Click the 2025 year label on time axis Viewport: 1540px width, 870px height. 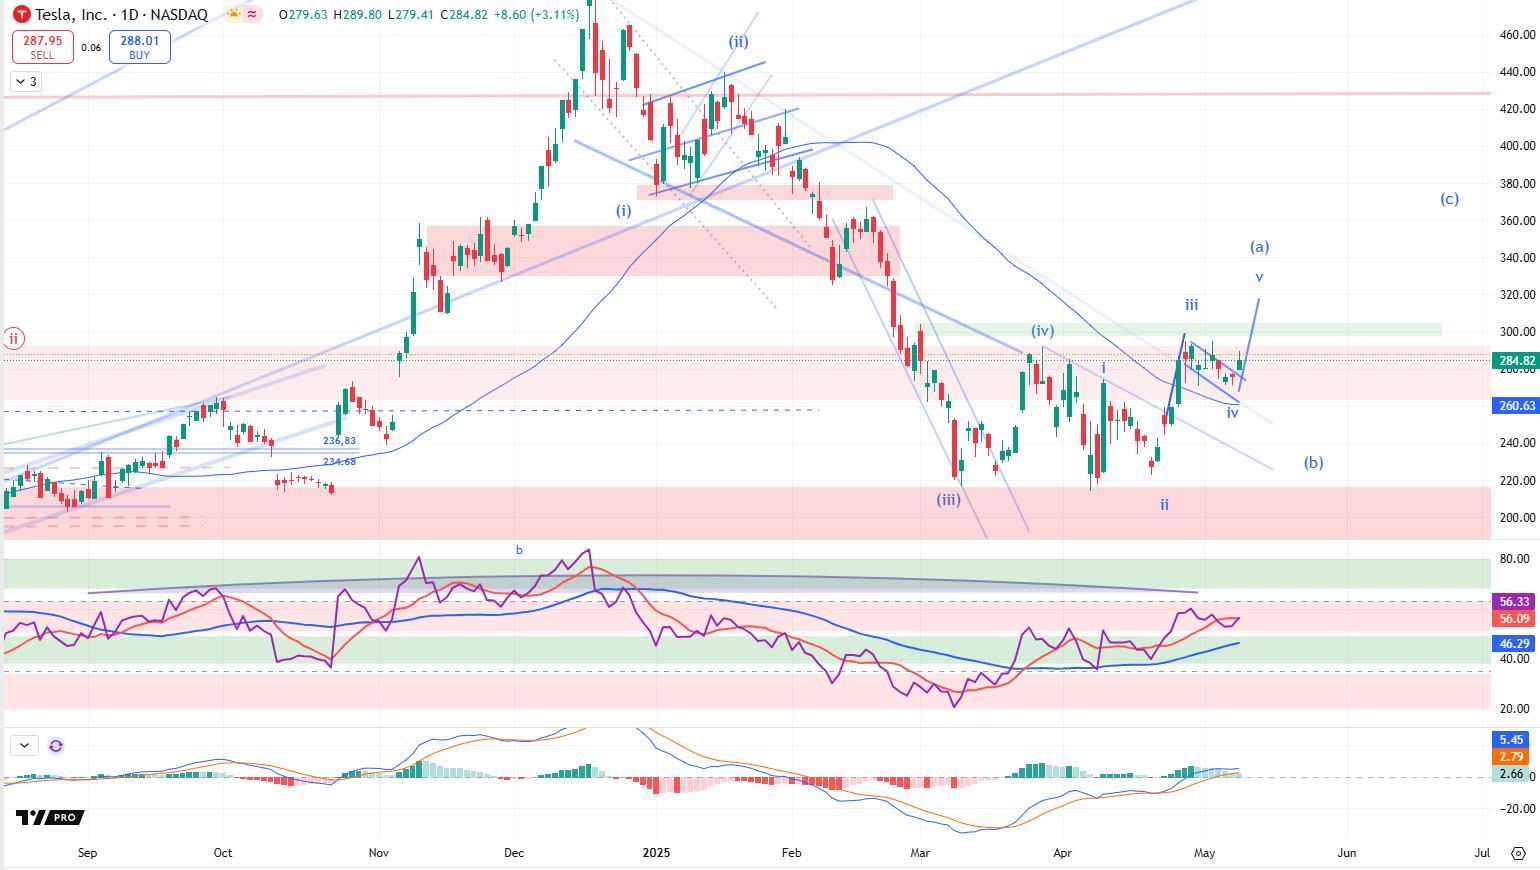coord(656,853)
